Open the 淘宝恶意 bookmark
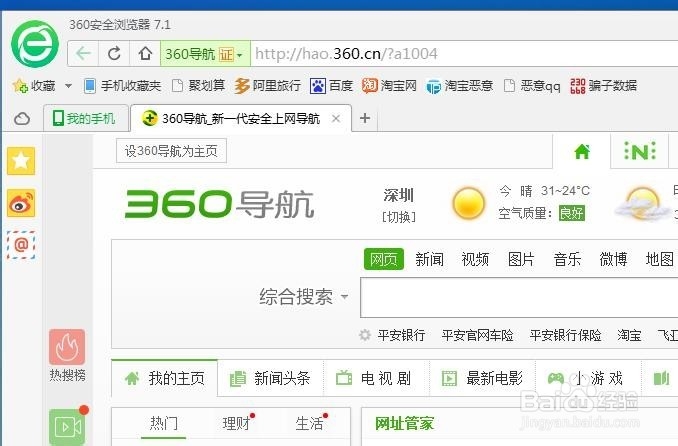Viewport: 678px width, 446px height. click(459, 86)
